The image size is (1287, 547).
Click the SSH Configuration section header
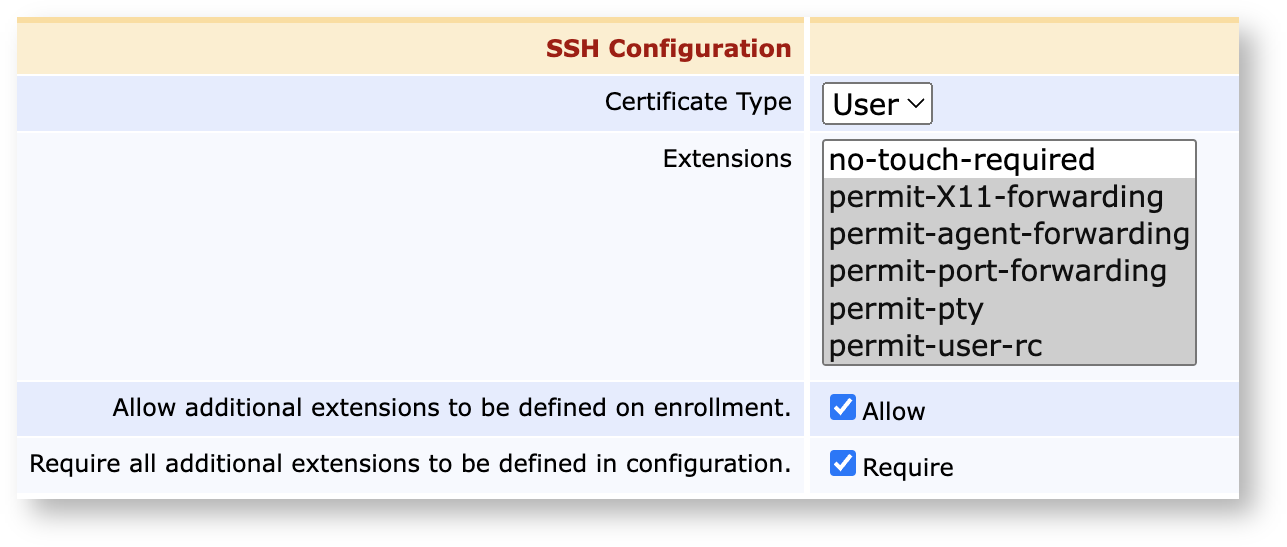click(x=668, y=48)
